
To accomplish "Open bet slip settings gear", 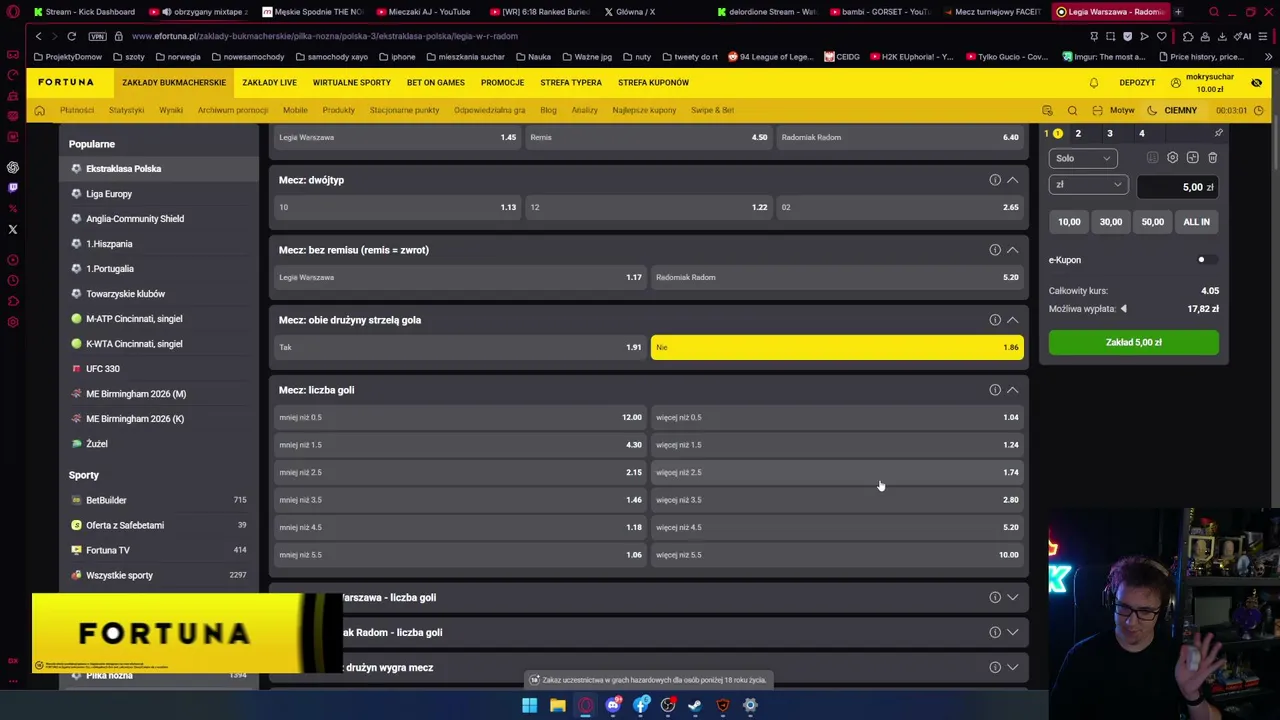I will [1172, 158].
